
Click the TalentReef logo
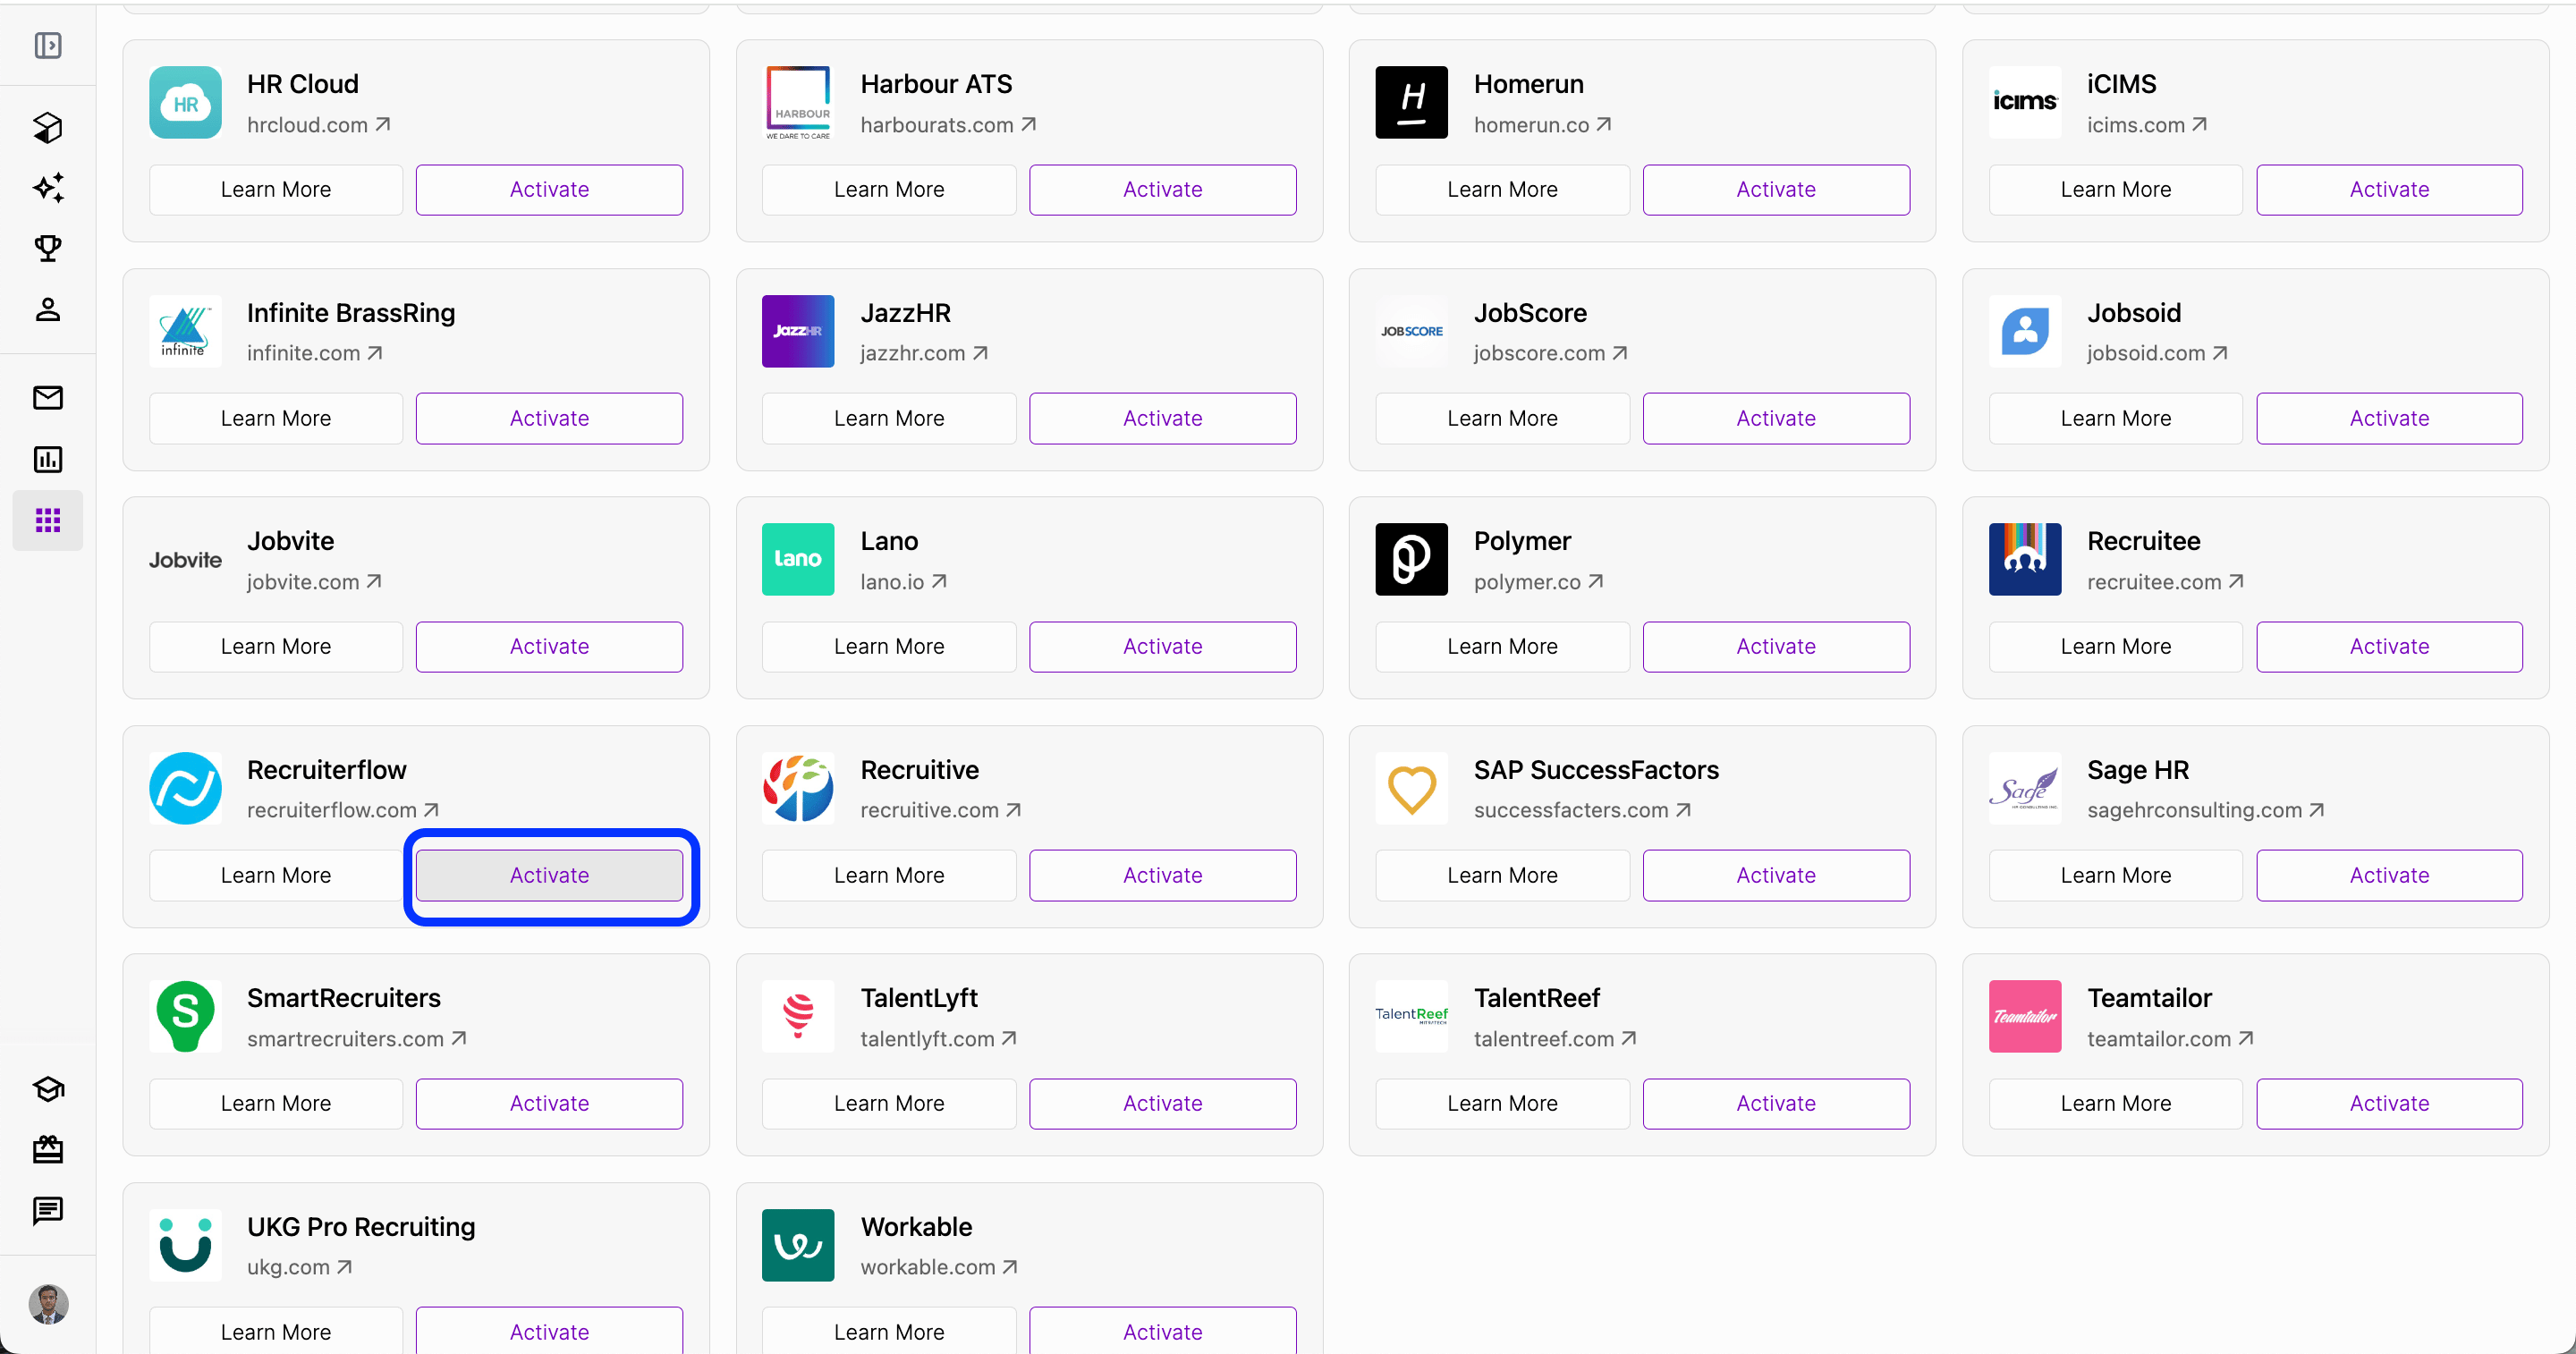(1411, 1016)
